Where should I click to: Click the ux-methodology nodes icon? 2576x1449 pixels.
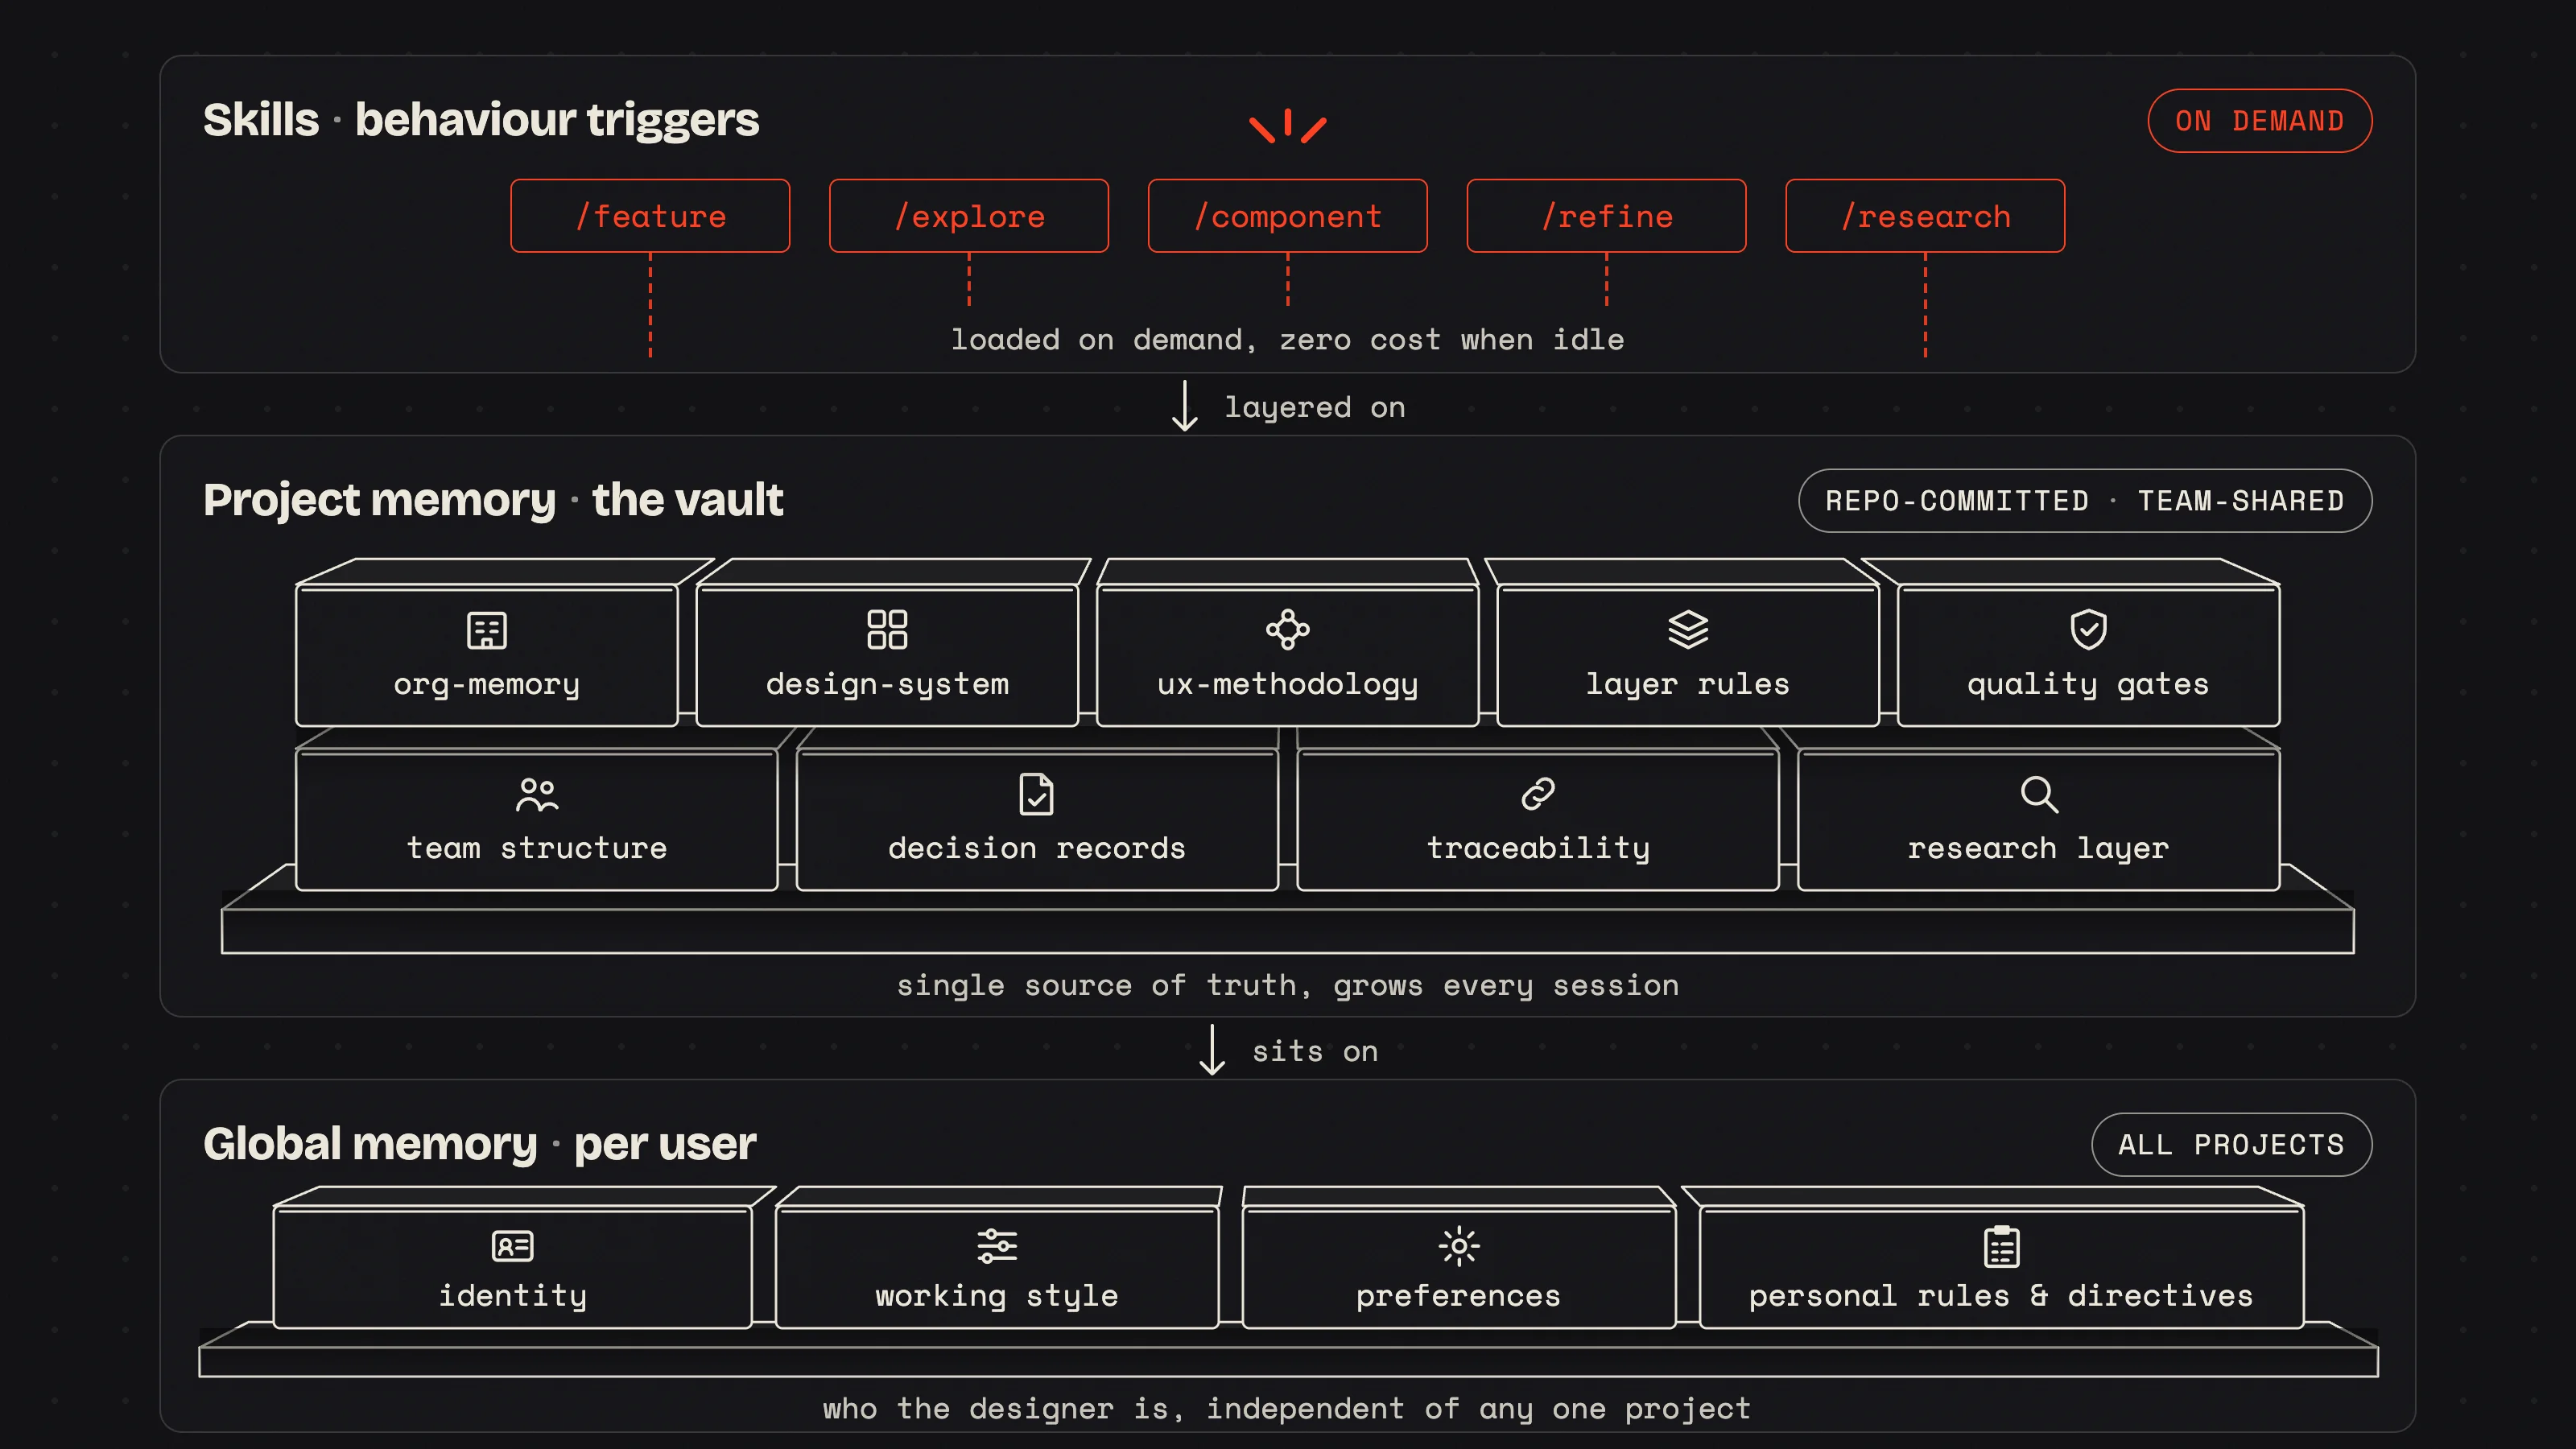tap(1288, 630)
